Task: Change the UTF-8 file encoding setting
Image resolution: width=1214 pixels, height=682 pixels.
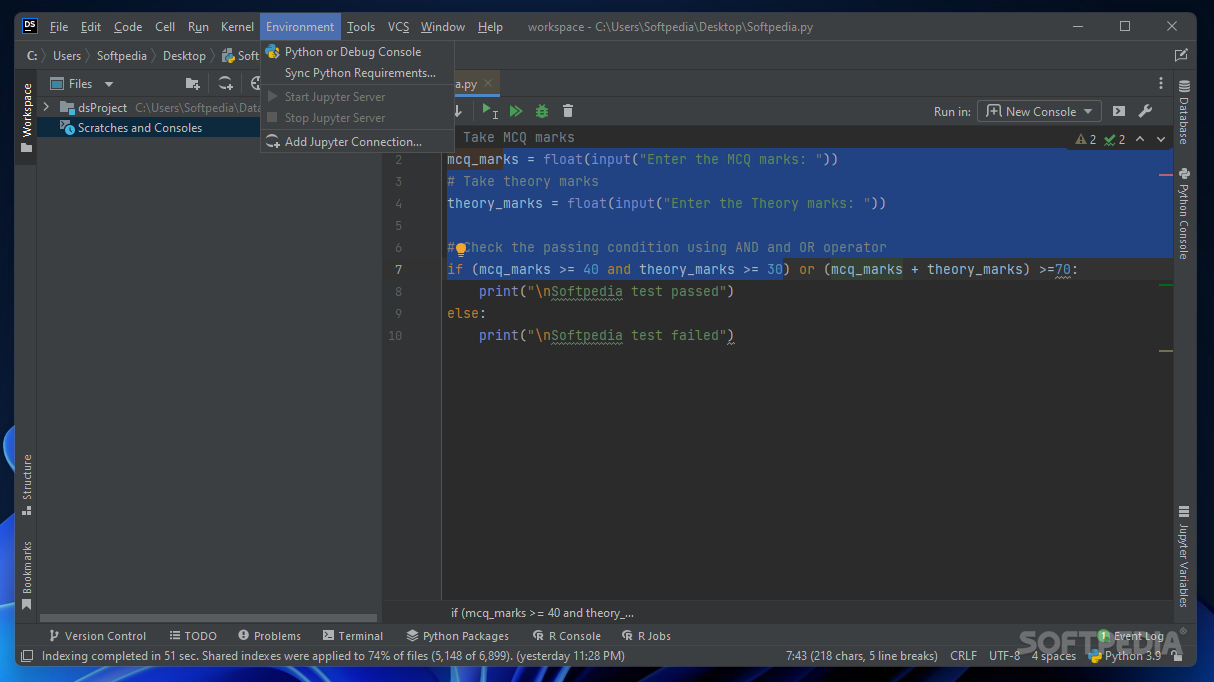Action: pyautogui.click(x=1004, y=656)
